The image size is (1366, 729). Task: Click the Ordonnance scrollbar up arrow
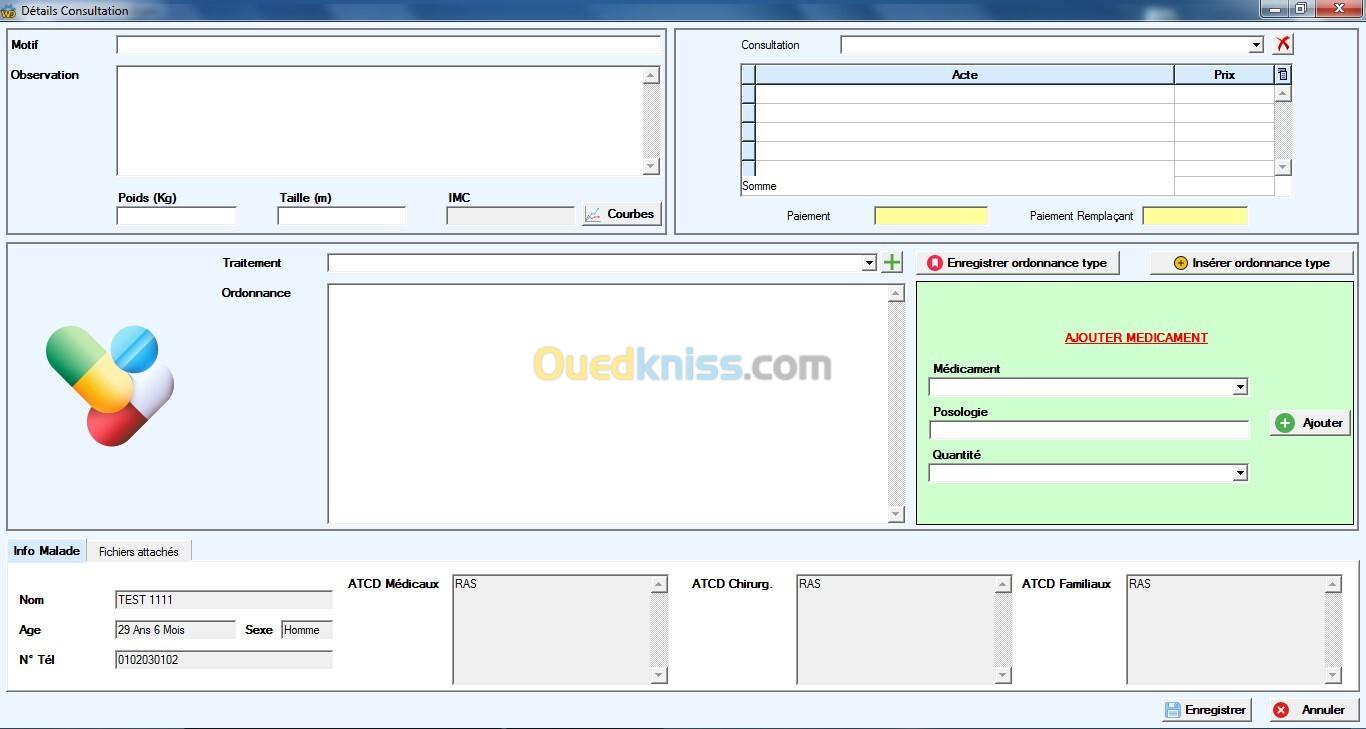tap(896, 293)
